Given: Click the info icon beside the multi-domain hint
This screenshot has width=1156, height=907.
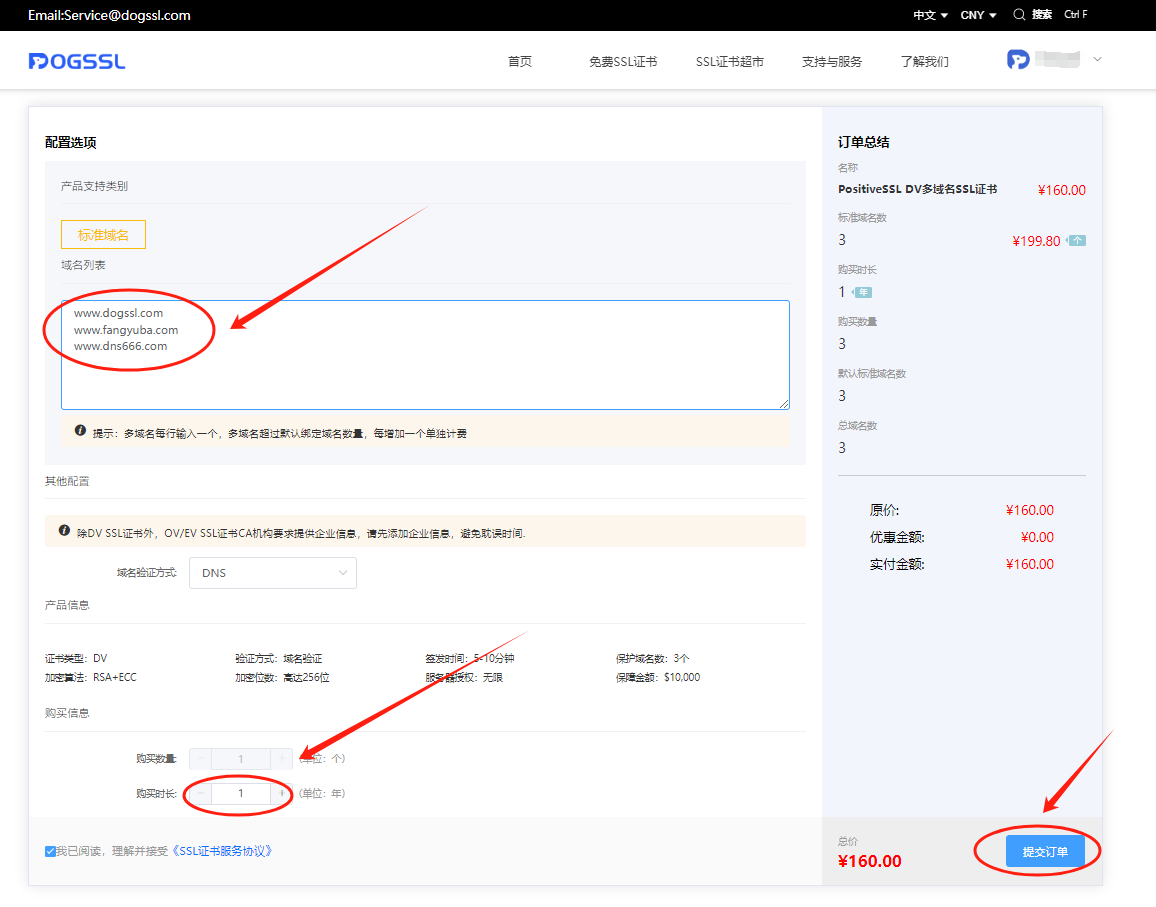Looking at the screenshot, I should pyautogui.click(x=80, y=431).
